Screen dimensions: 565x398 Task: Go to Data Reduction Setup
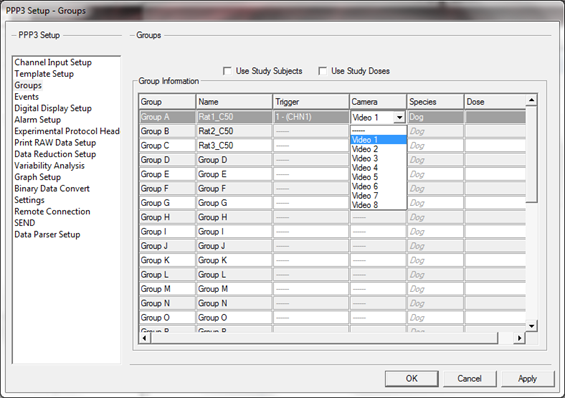pyautogui.click(x=55, y=154)
